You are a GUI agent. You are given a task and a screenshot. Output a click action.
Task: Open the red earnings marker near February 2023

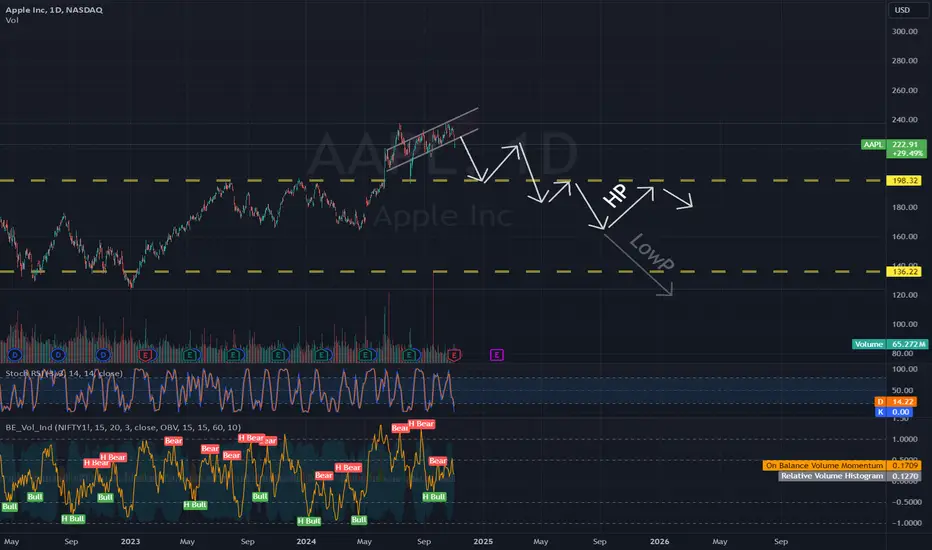point(146,355)
